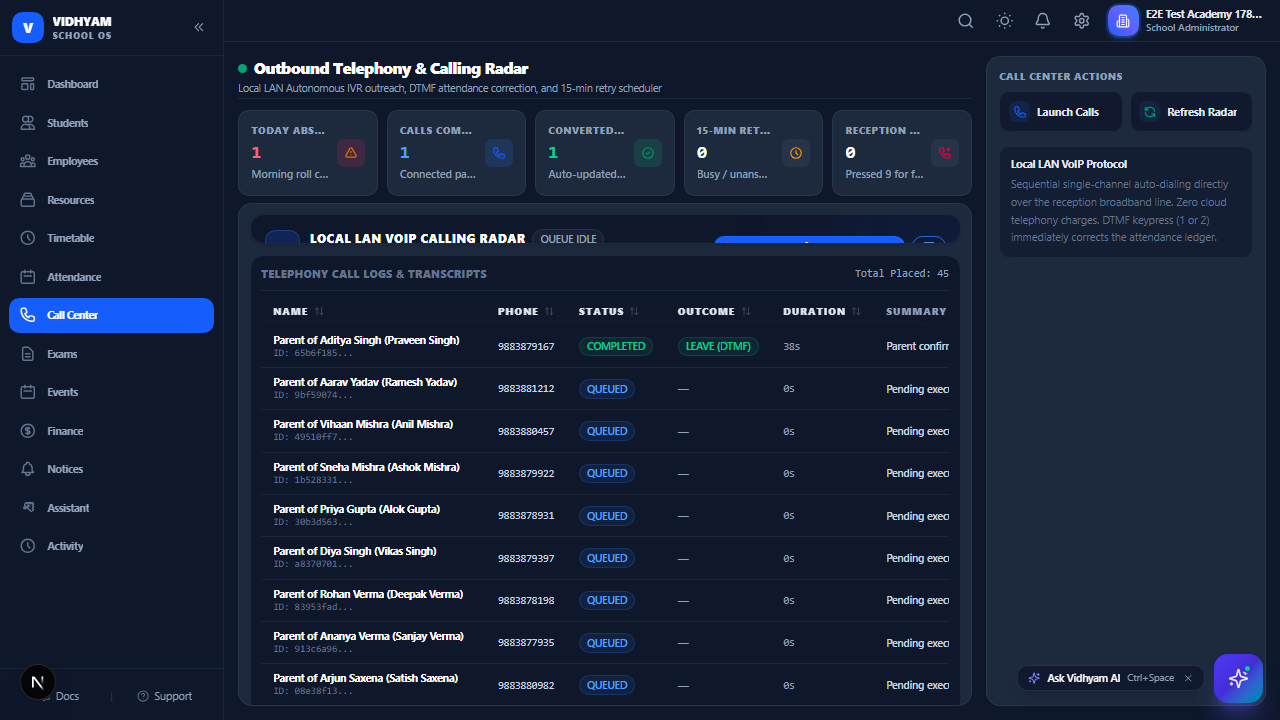Viewport: 1280px width, 720px height.
Task: Select the Parent of Aditya Singh row name
Action: [x=366, y=340]
